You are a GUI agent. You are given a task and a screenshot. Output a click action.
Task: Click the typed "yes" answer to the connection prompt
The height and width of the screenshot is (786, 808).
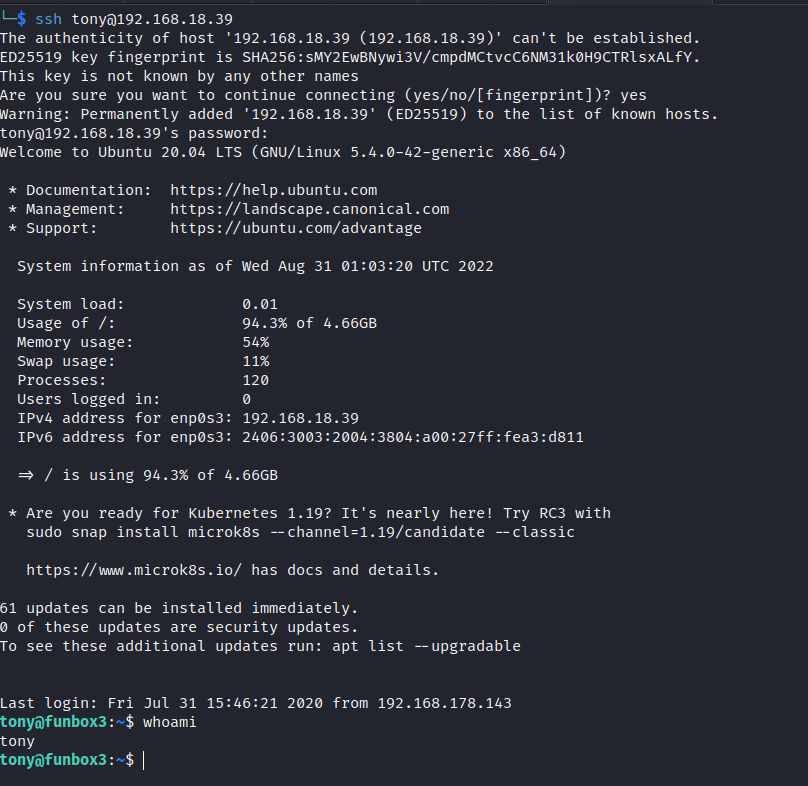(633, 95)
